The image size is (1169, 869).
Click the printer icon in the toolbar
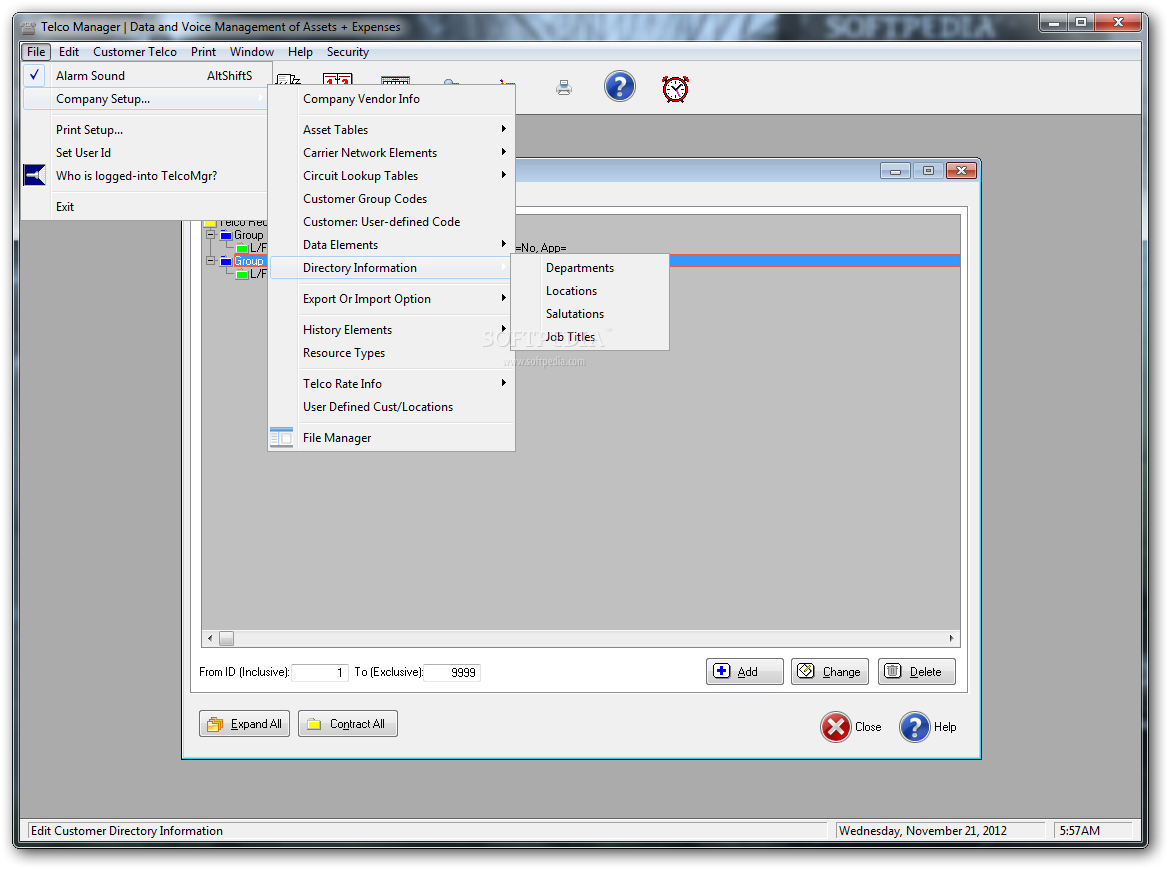pyautogui.click(x=564, y=88)
